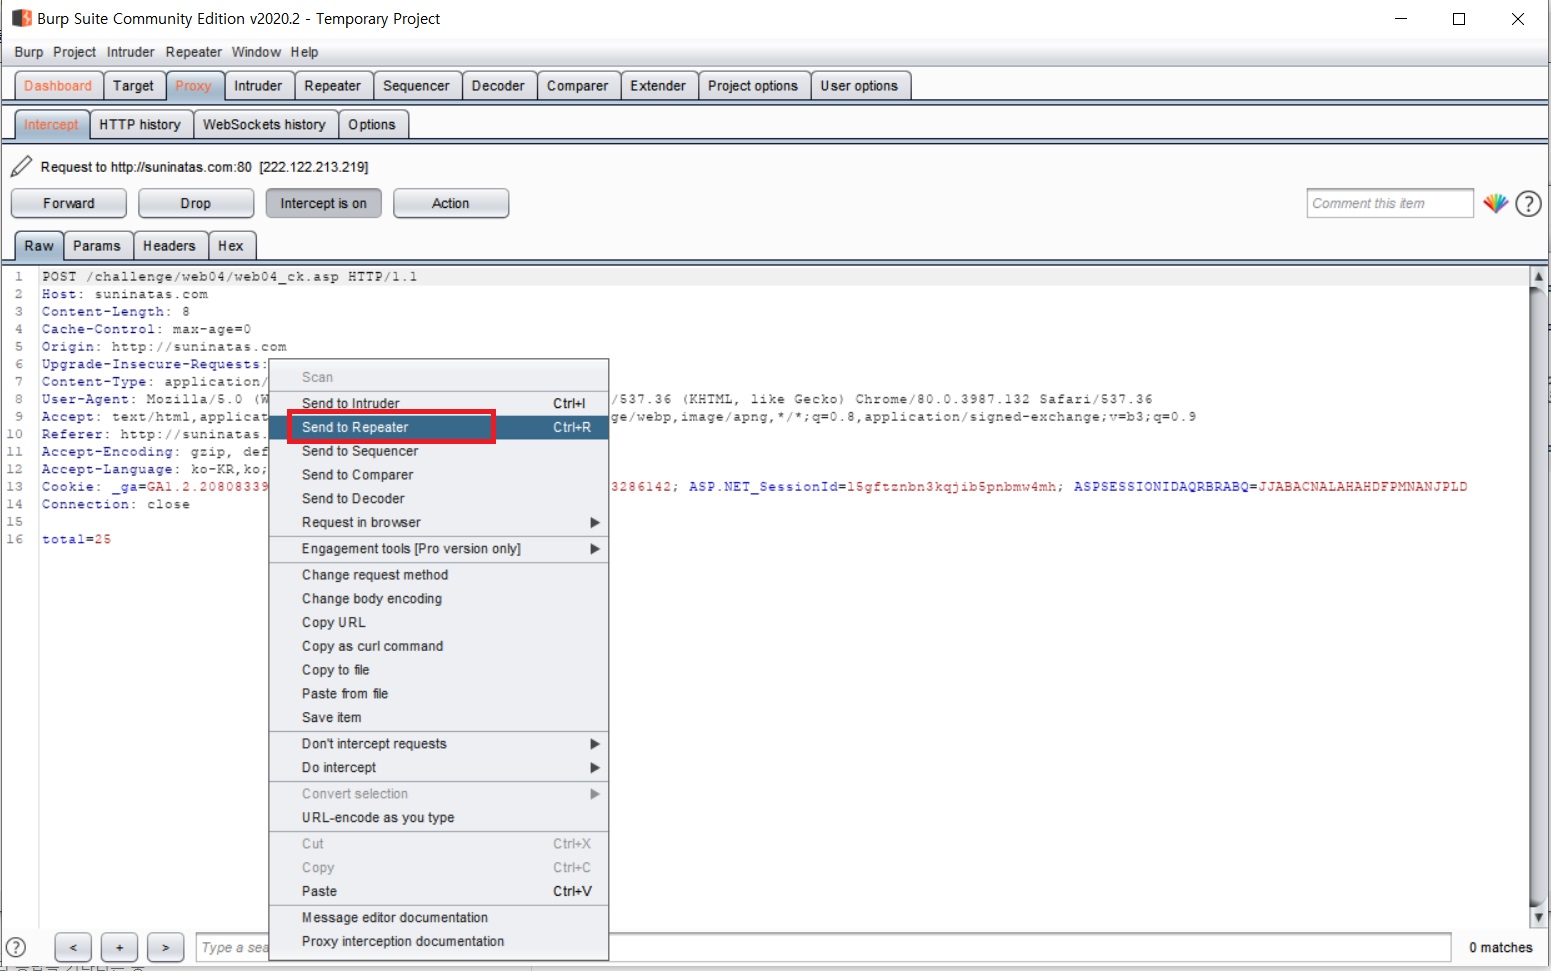The image size is (1551, 971).
Task: Click the search help question mark icon at bottom
Action: coord(16,947)
